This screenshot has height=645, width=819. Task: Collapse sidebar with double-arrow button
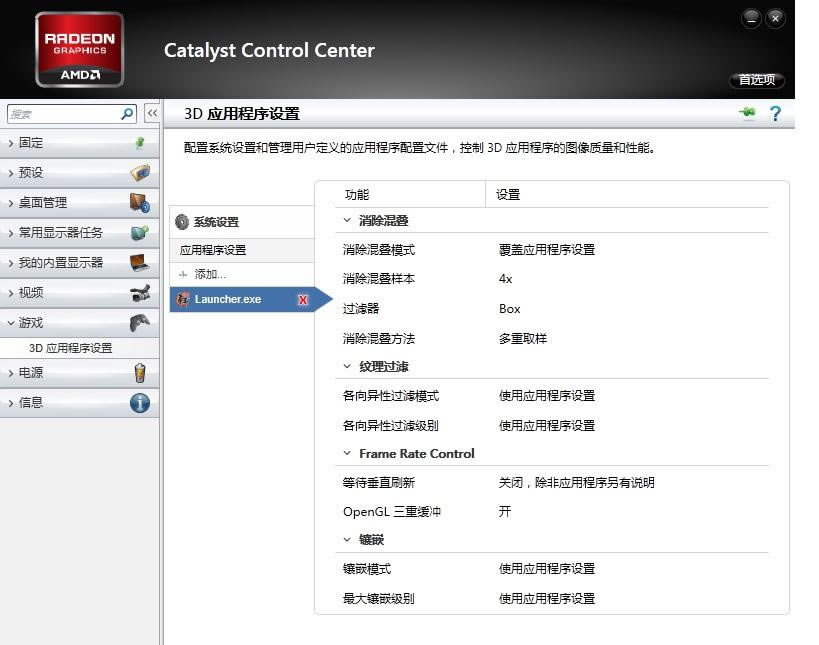coord(152,114)
